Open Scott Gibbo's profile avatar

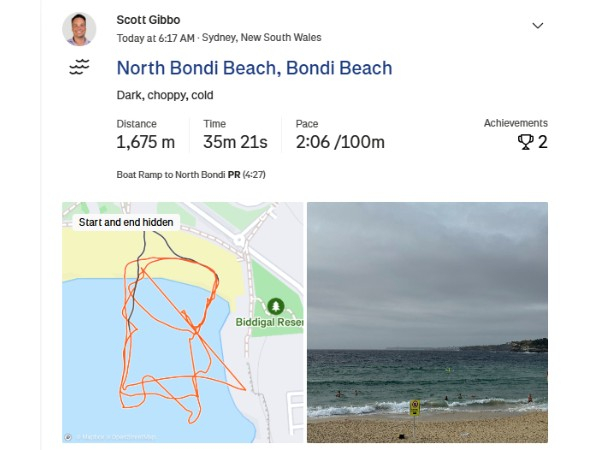click(79, 29)
